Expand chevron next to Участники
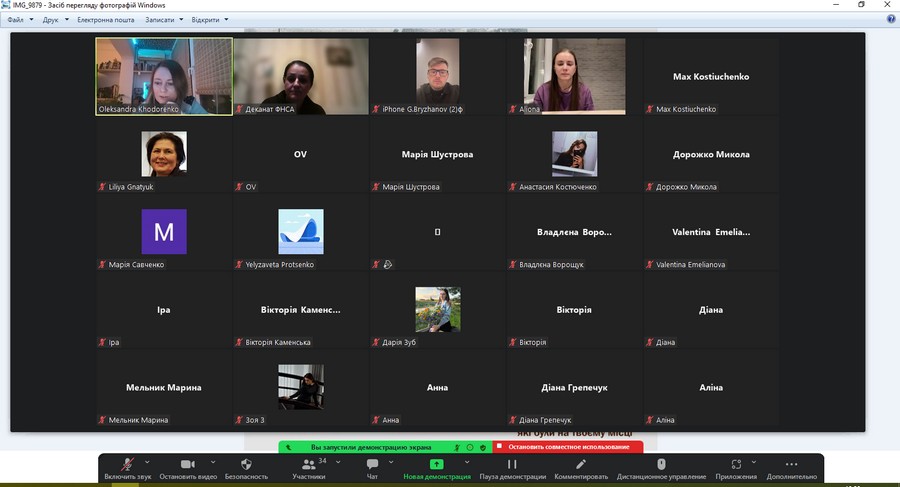Image resolution: width=900 pixels, height=487 pixels. point(338,462)
